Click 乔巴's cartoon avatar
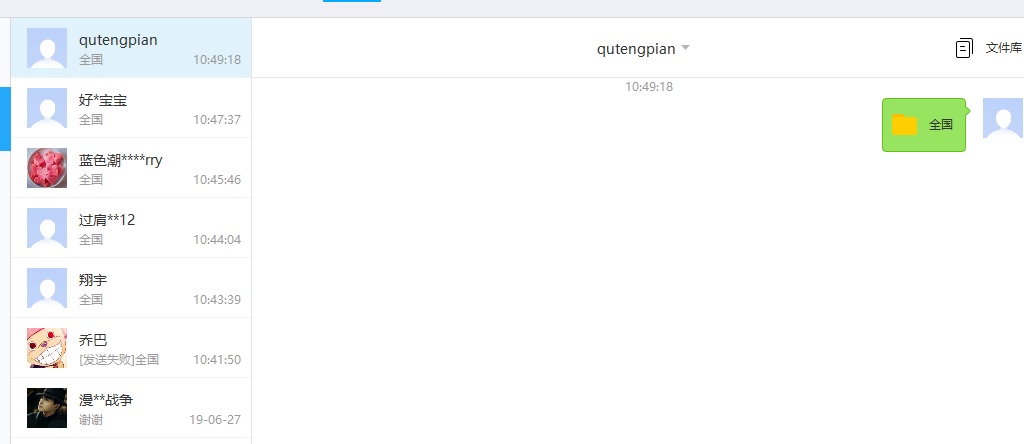Screen dimensions: 1024x444 point(47,348)
